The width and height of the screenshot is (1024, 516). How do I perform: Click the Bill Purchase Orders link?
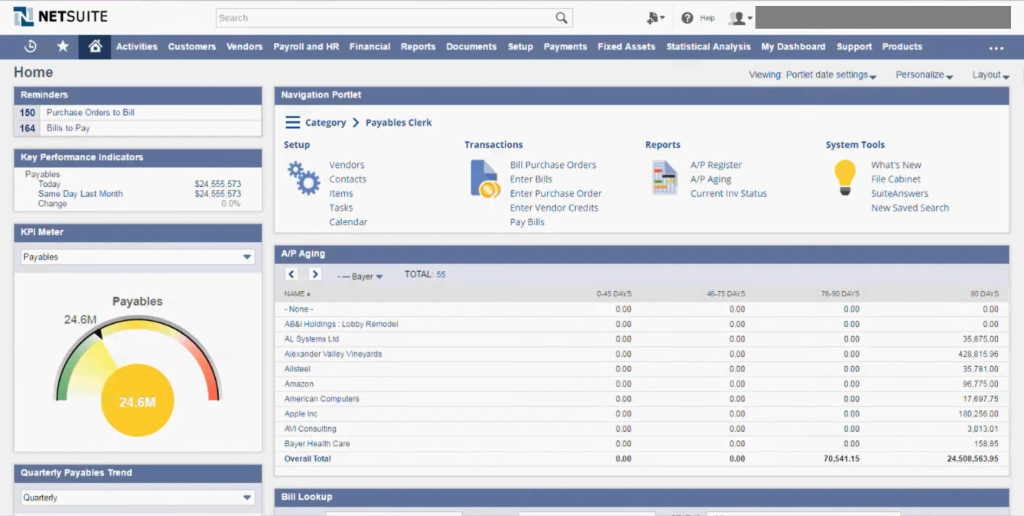point(552,165)
